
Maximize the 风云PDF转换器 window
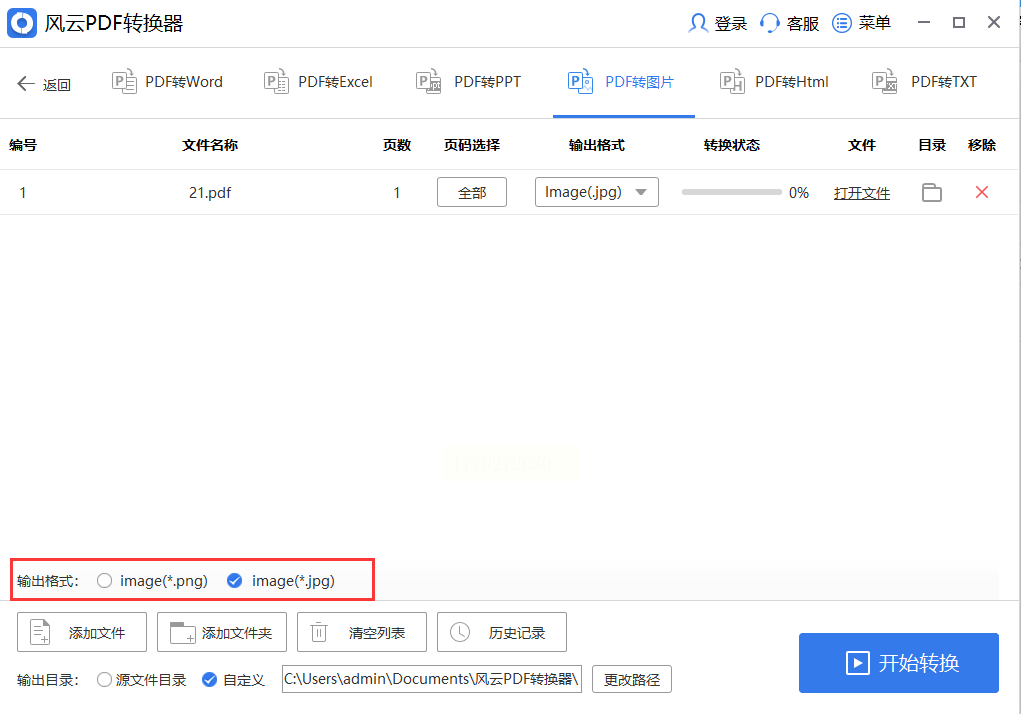(958, 23)
